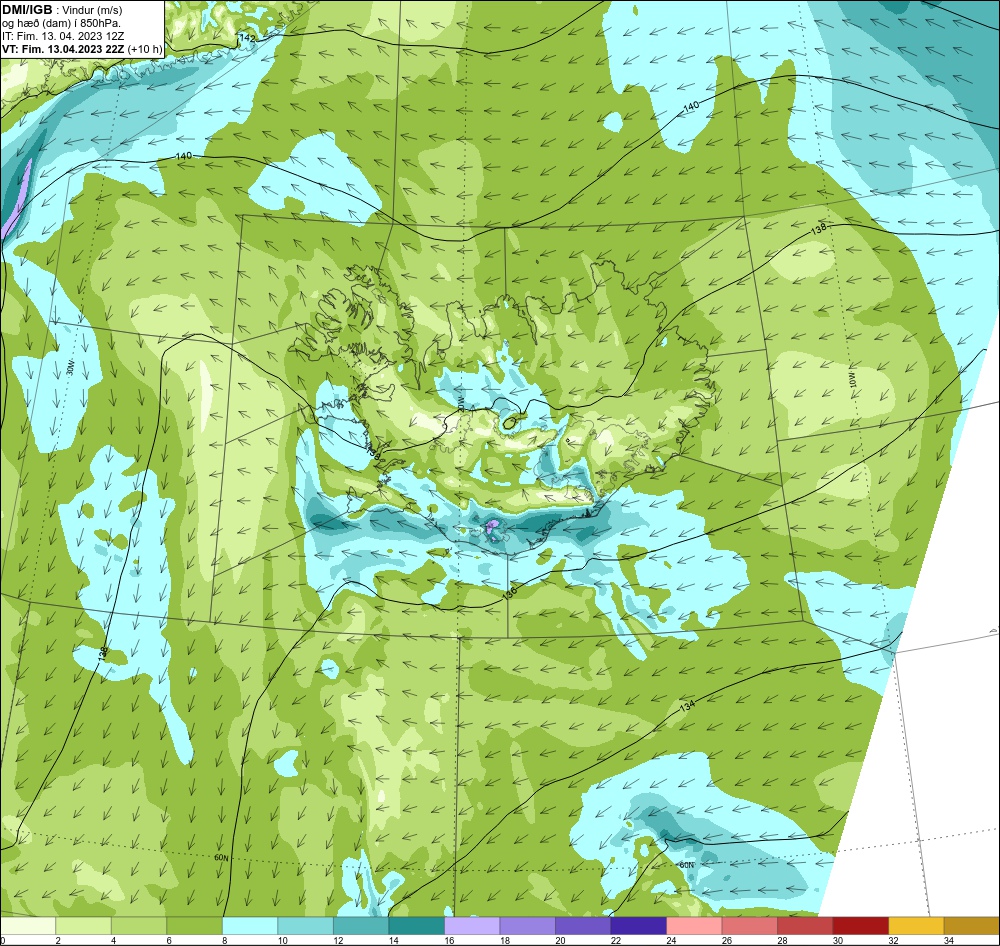
Task: Click the 134 contour label
Action: point(687,706)
